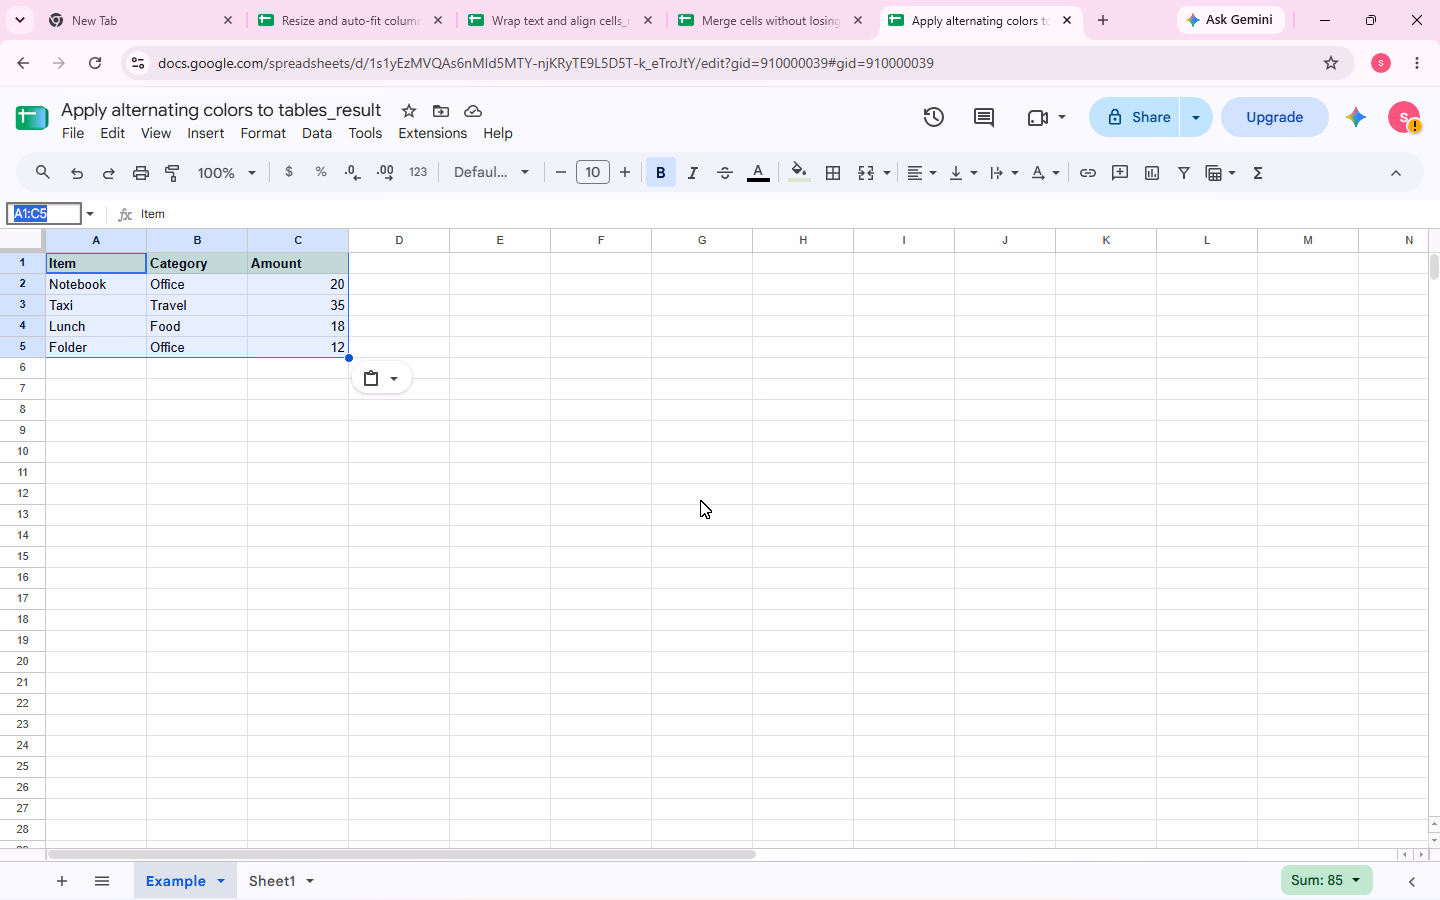Click the insert link icon
The width and height of the screenshot is (1440, 900).
(x=1088, y=173)
